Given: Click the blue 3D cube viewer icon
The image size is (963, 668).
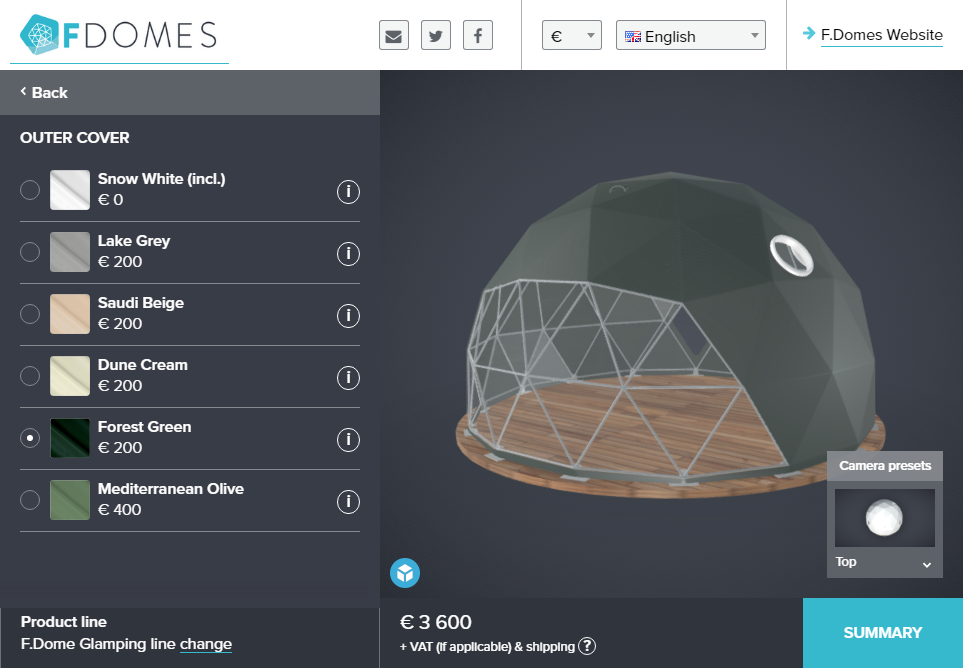Looking at the screenshot, I should click(x=405, y=573).
